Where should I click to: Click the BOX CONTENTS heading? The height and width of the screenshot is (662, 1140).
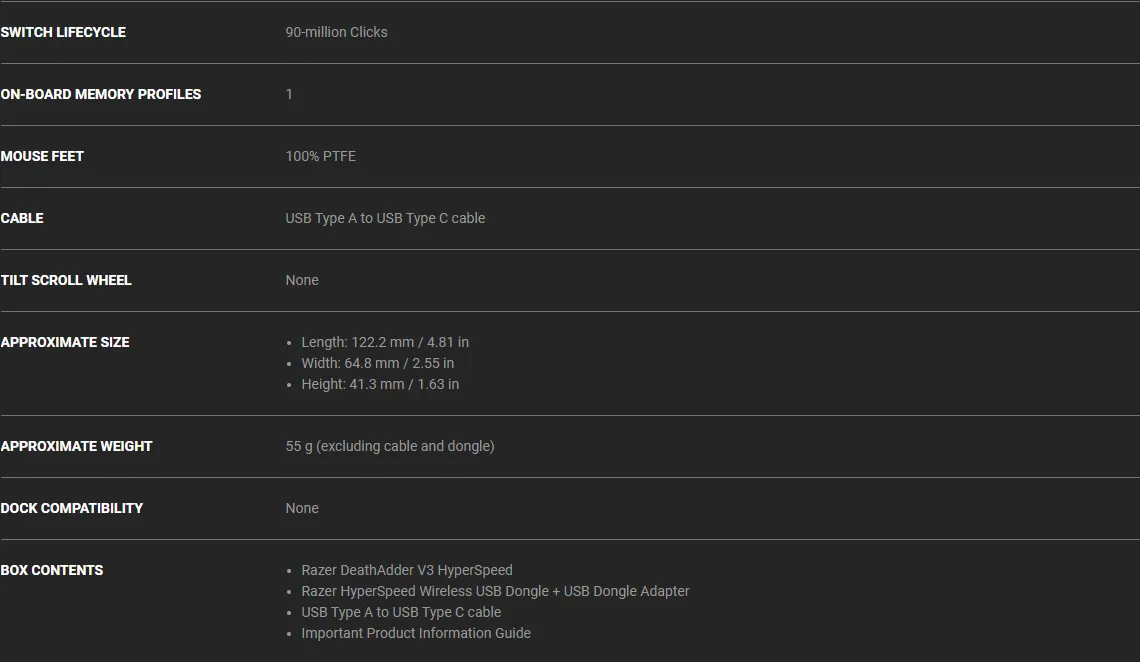[x=52, y=570]
